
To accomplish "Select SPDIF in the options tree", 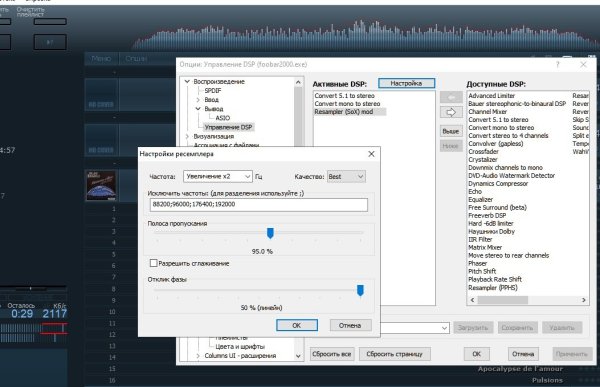I will click(213, 91).
